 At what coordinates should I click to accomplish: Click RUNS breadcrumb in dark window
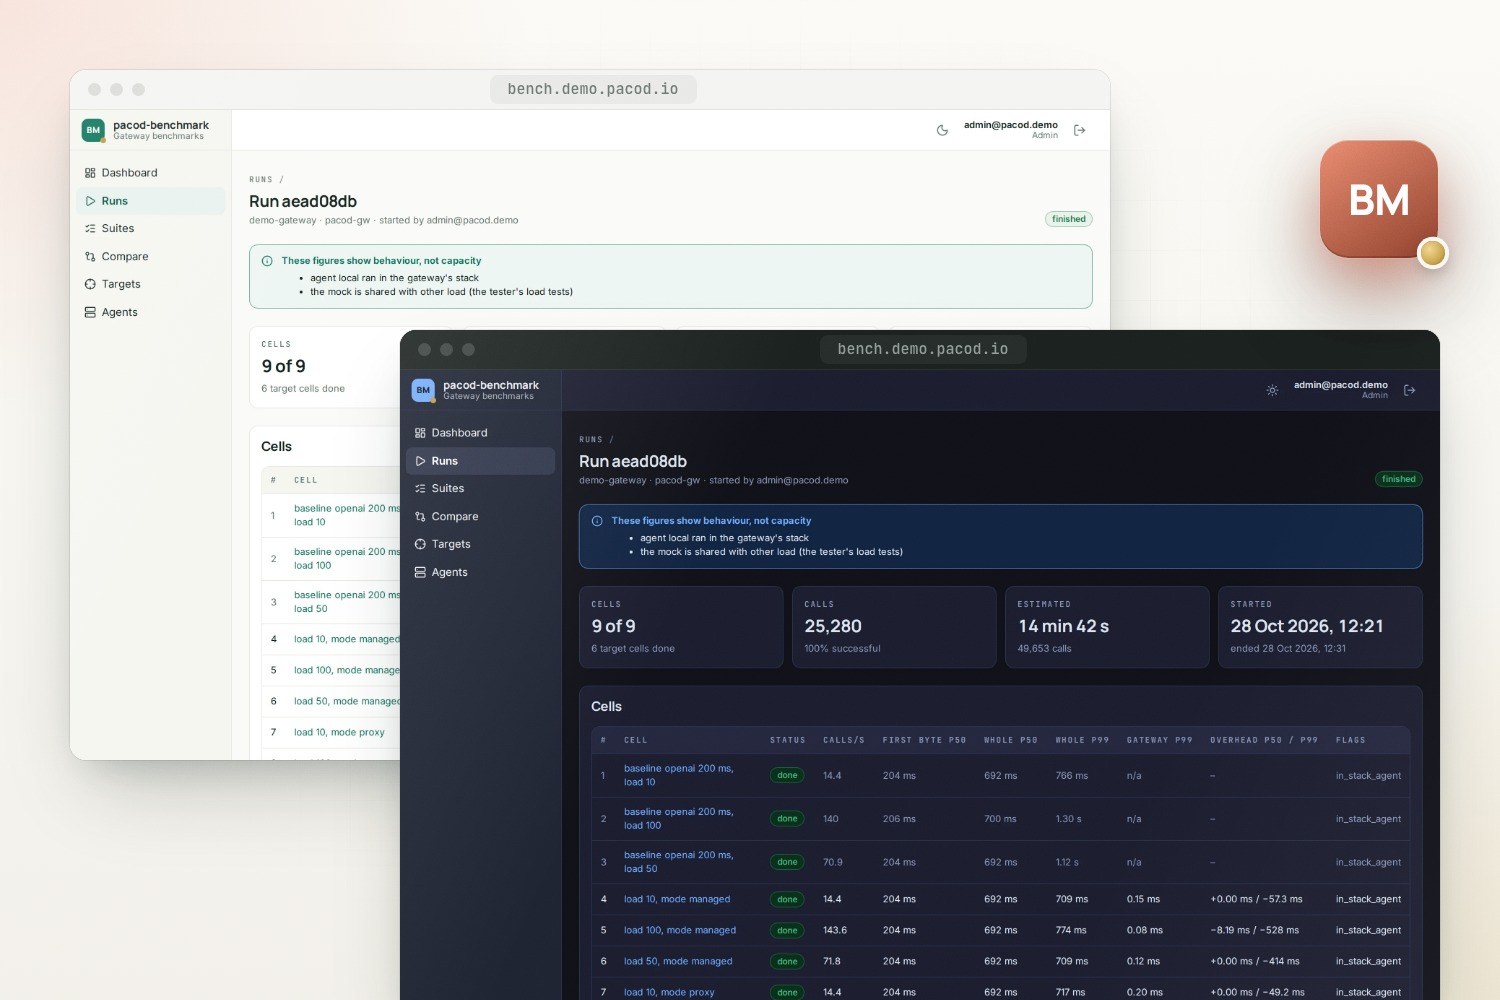591,440
